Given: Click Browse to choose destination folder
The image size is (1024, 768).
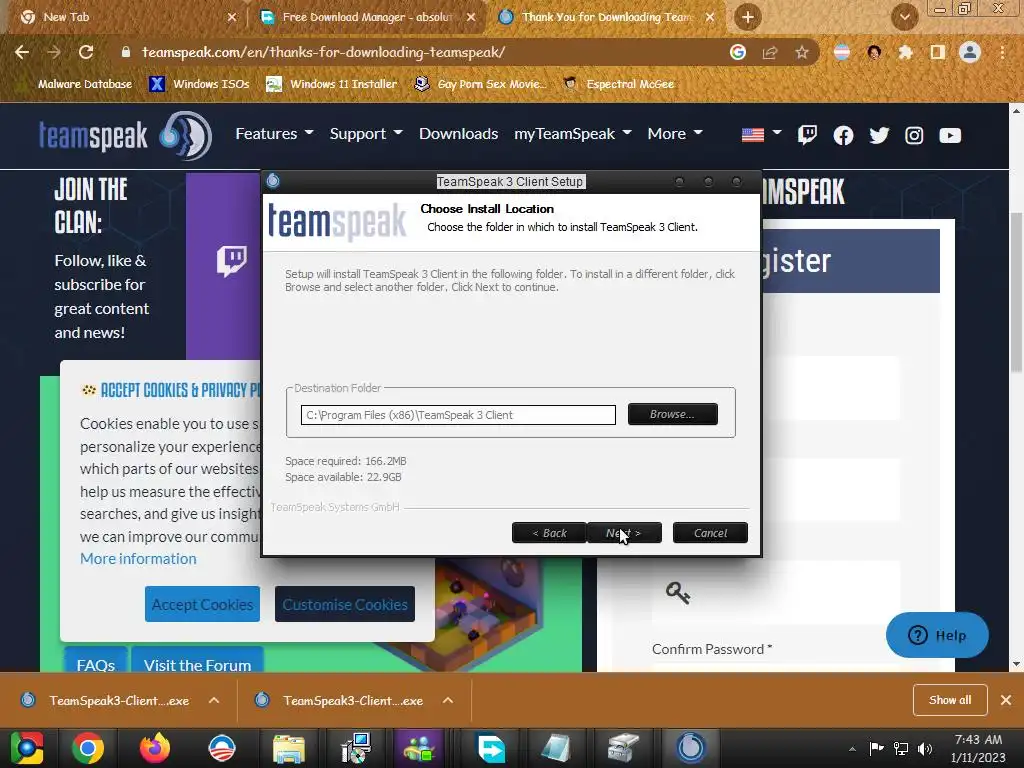Looking at the screenshot, I should coord(672,414).
